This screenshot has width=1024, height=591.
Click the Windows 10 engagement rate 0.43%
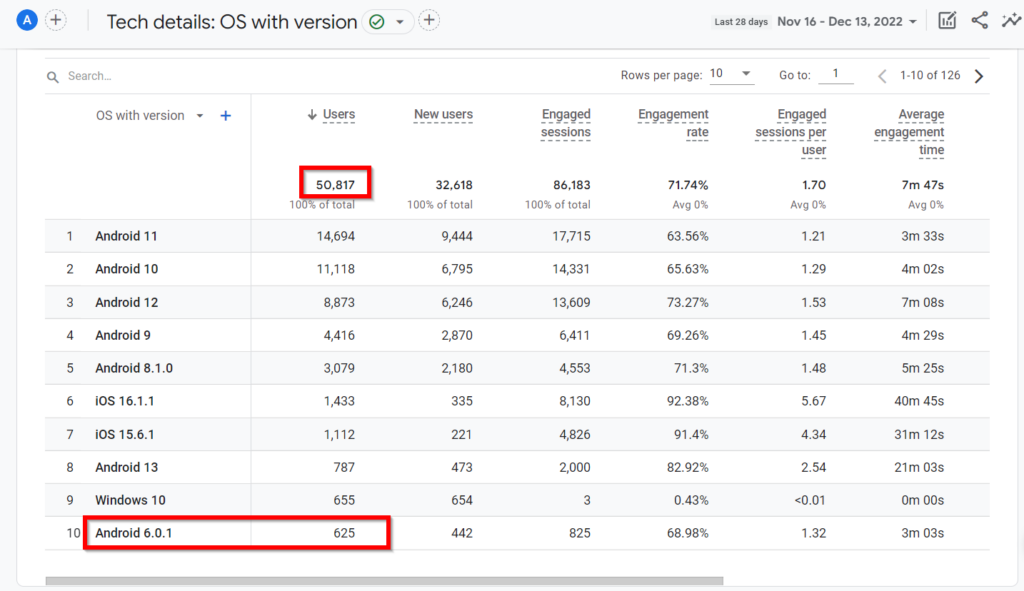pyautogui.click(x=691, y=500)
